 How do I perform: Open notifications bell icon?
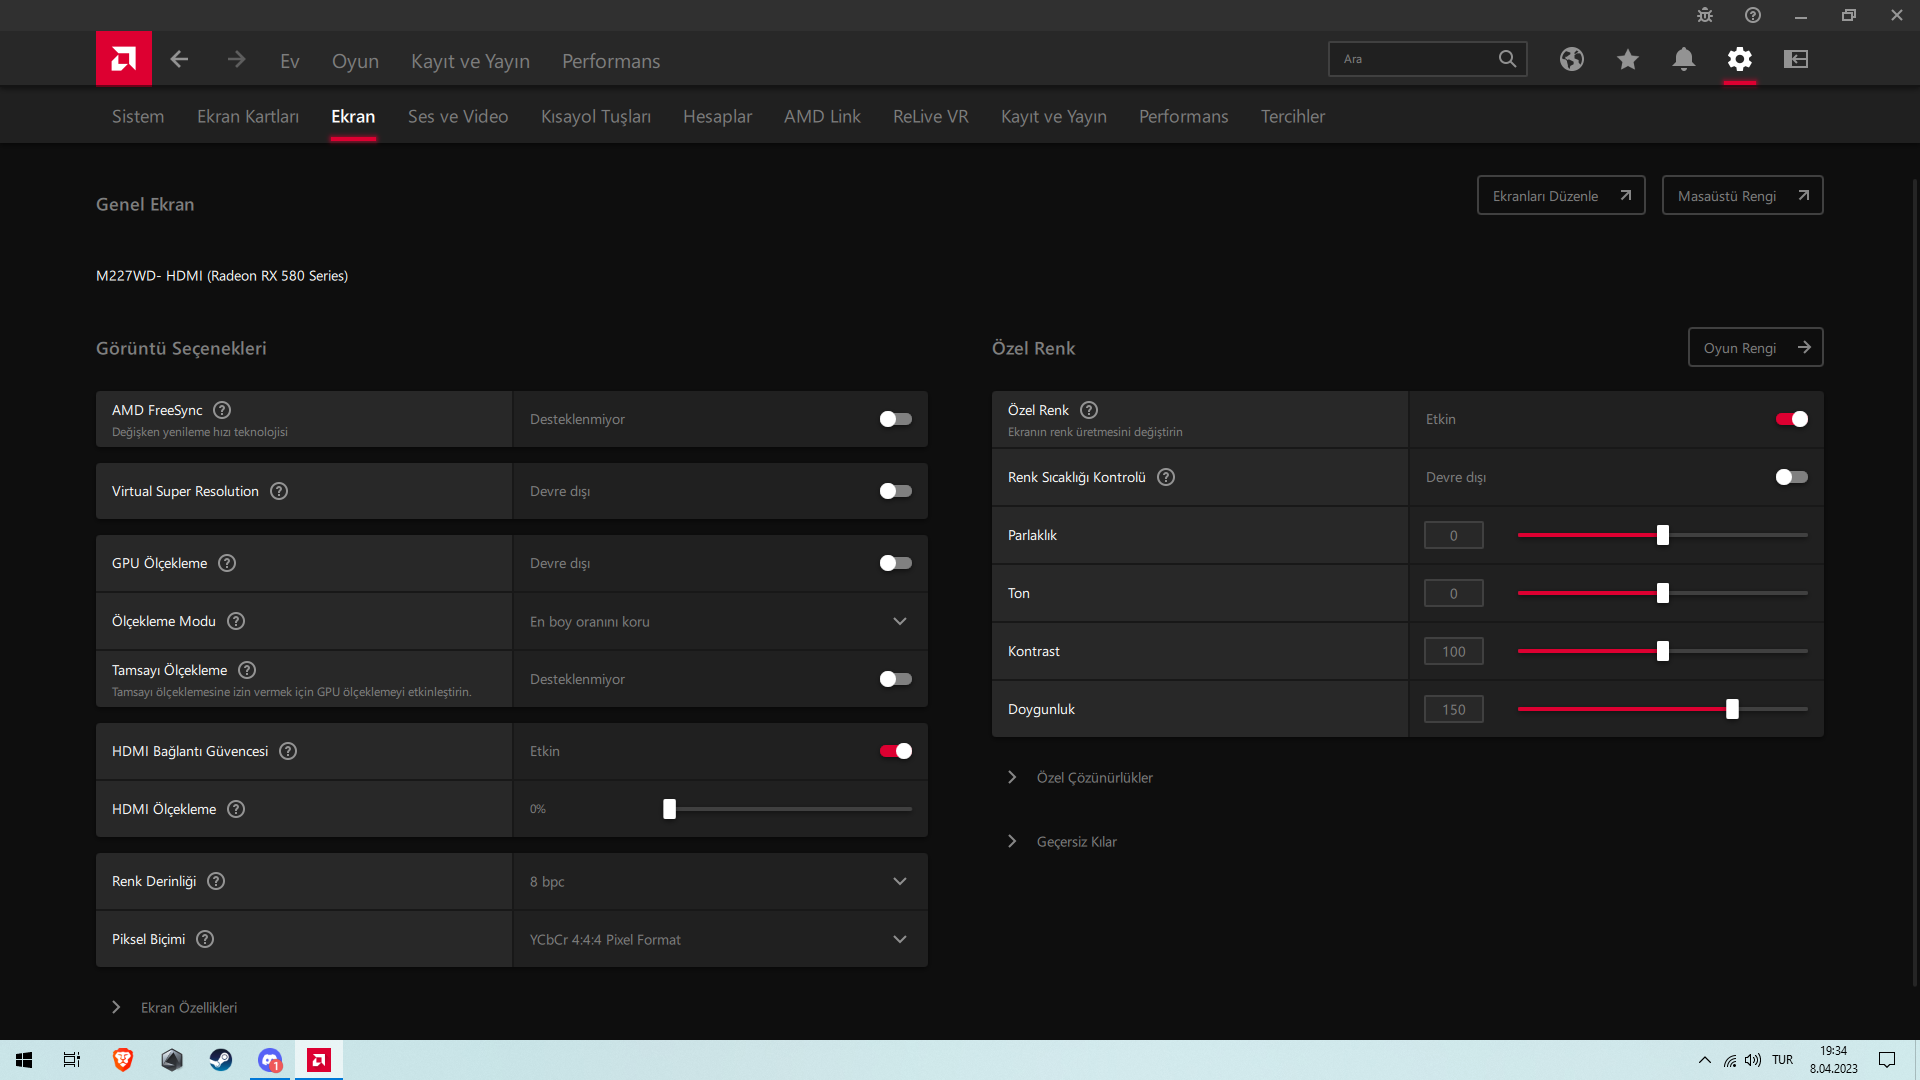tap(1683, 60)
